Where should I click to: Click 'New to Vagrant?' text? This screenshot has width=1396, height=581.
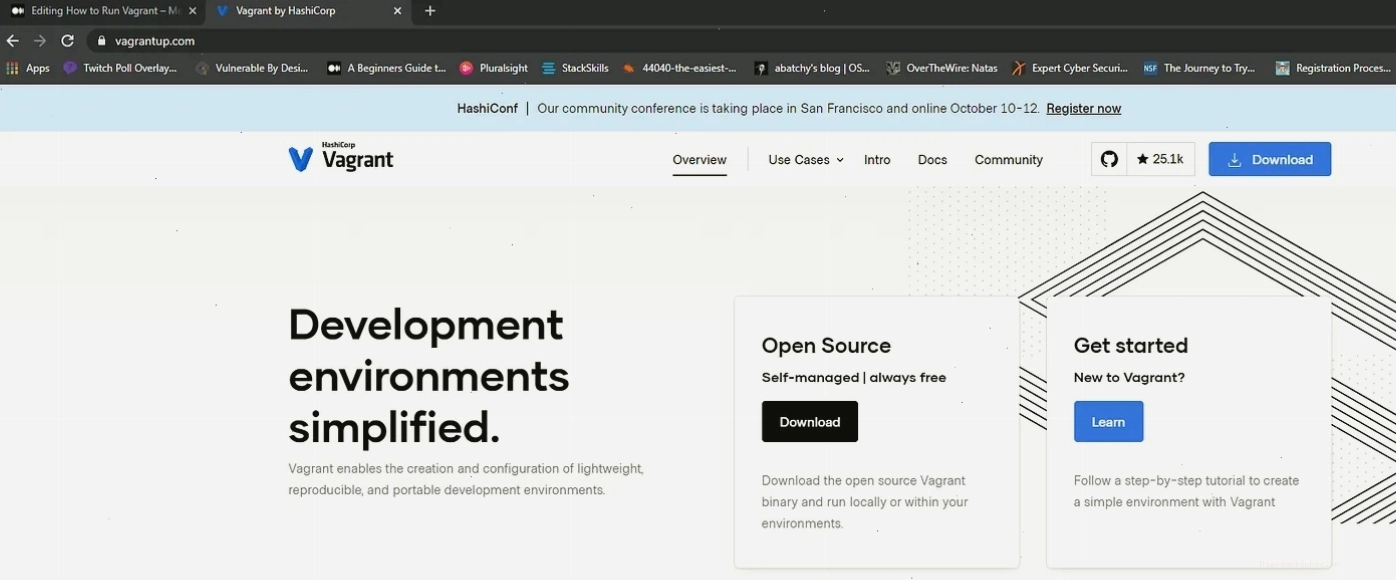(1129, 378)
